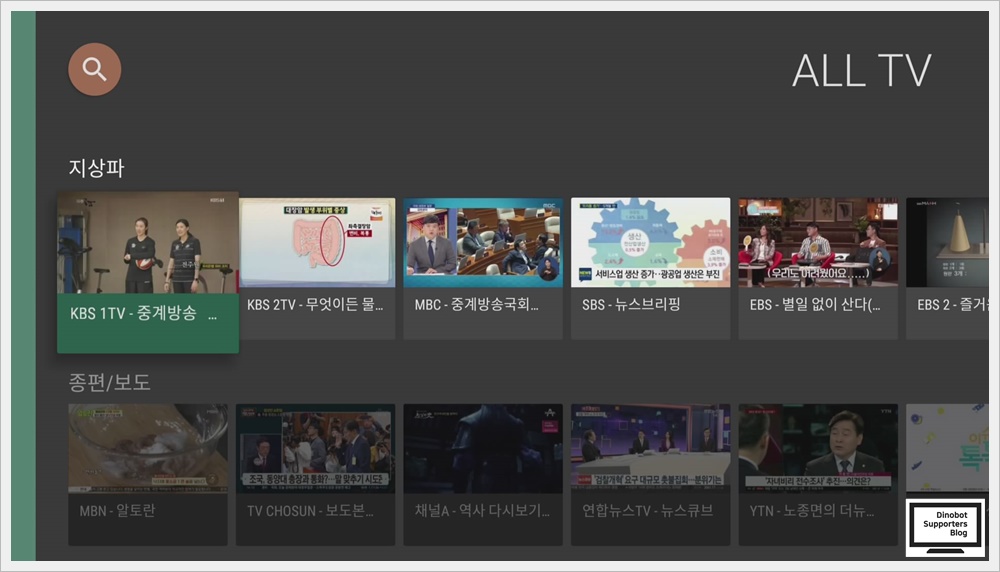Click the SBS - 뉴스브리핑 title

[631, 305]
